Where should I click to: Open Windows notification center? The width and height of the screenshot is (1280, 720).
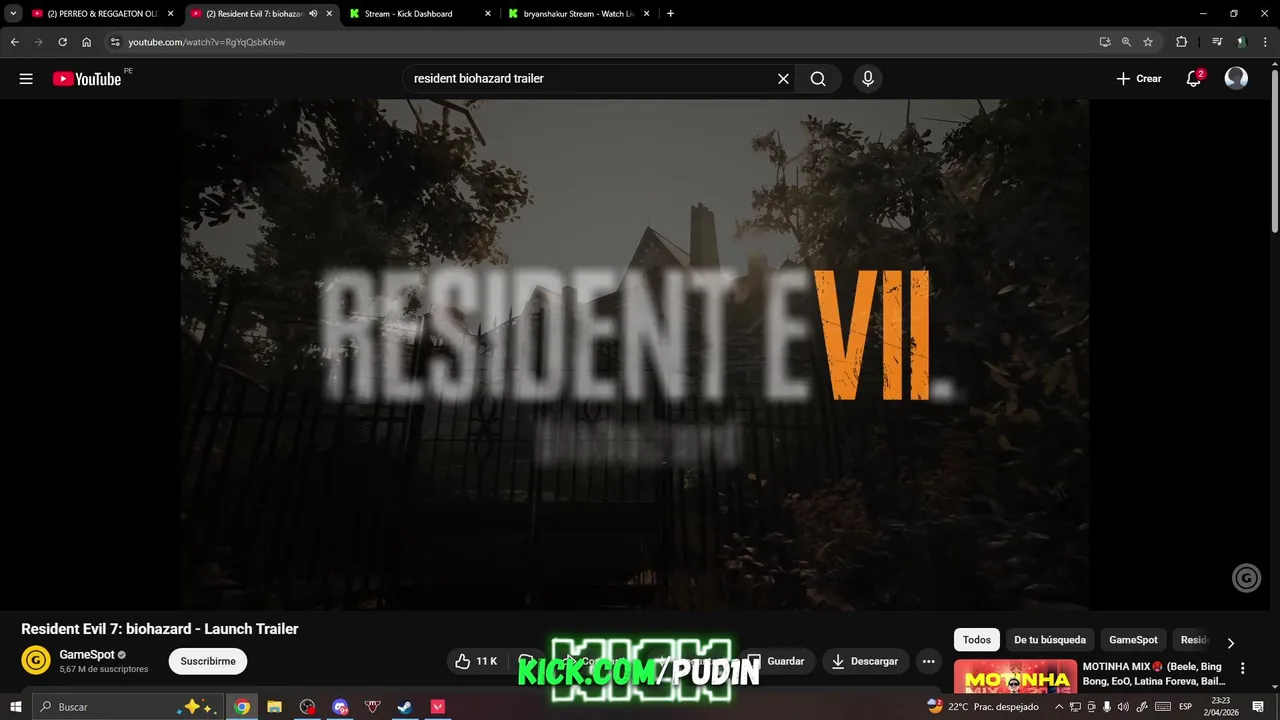(x=1258, y=707)
